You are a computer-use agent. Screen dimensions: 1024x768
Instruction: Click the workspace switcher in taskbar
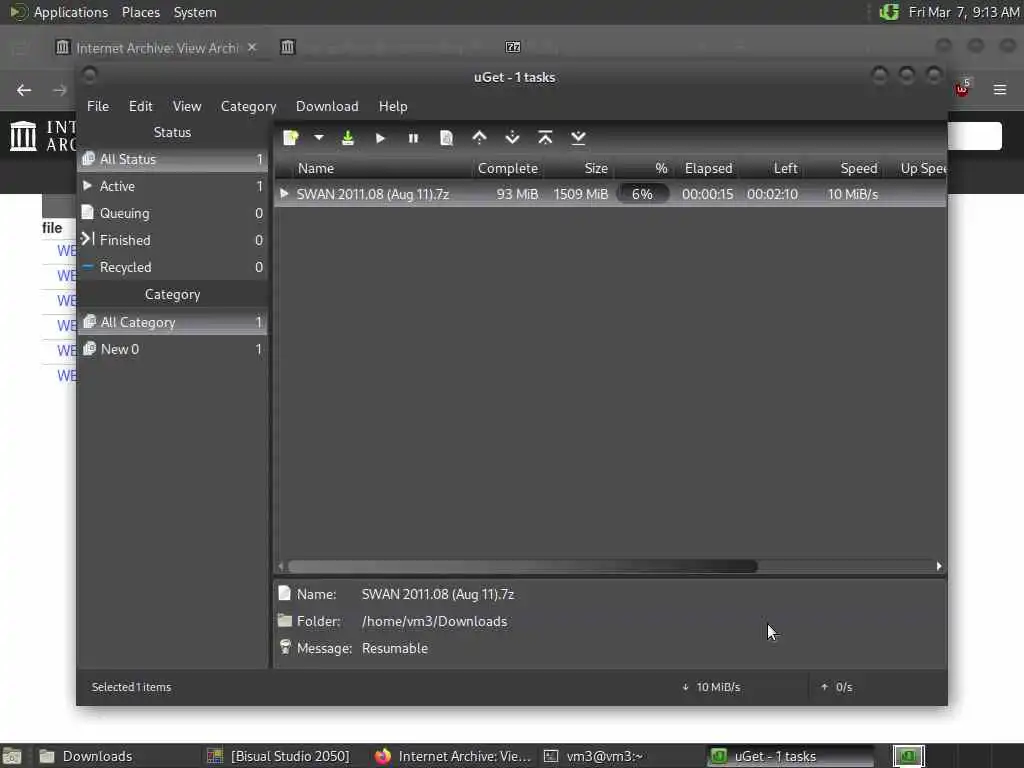[908, 756]
